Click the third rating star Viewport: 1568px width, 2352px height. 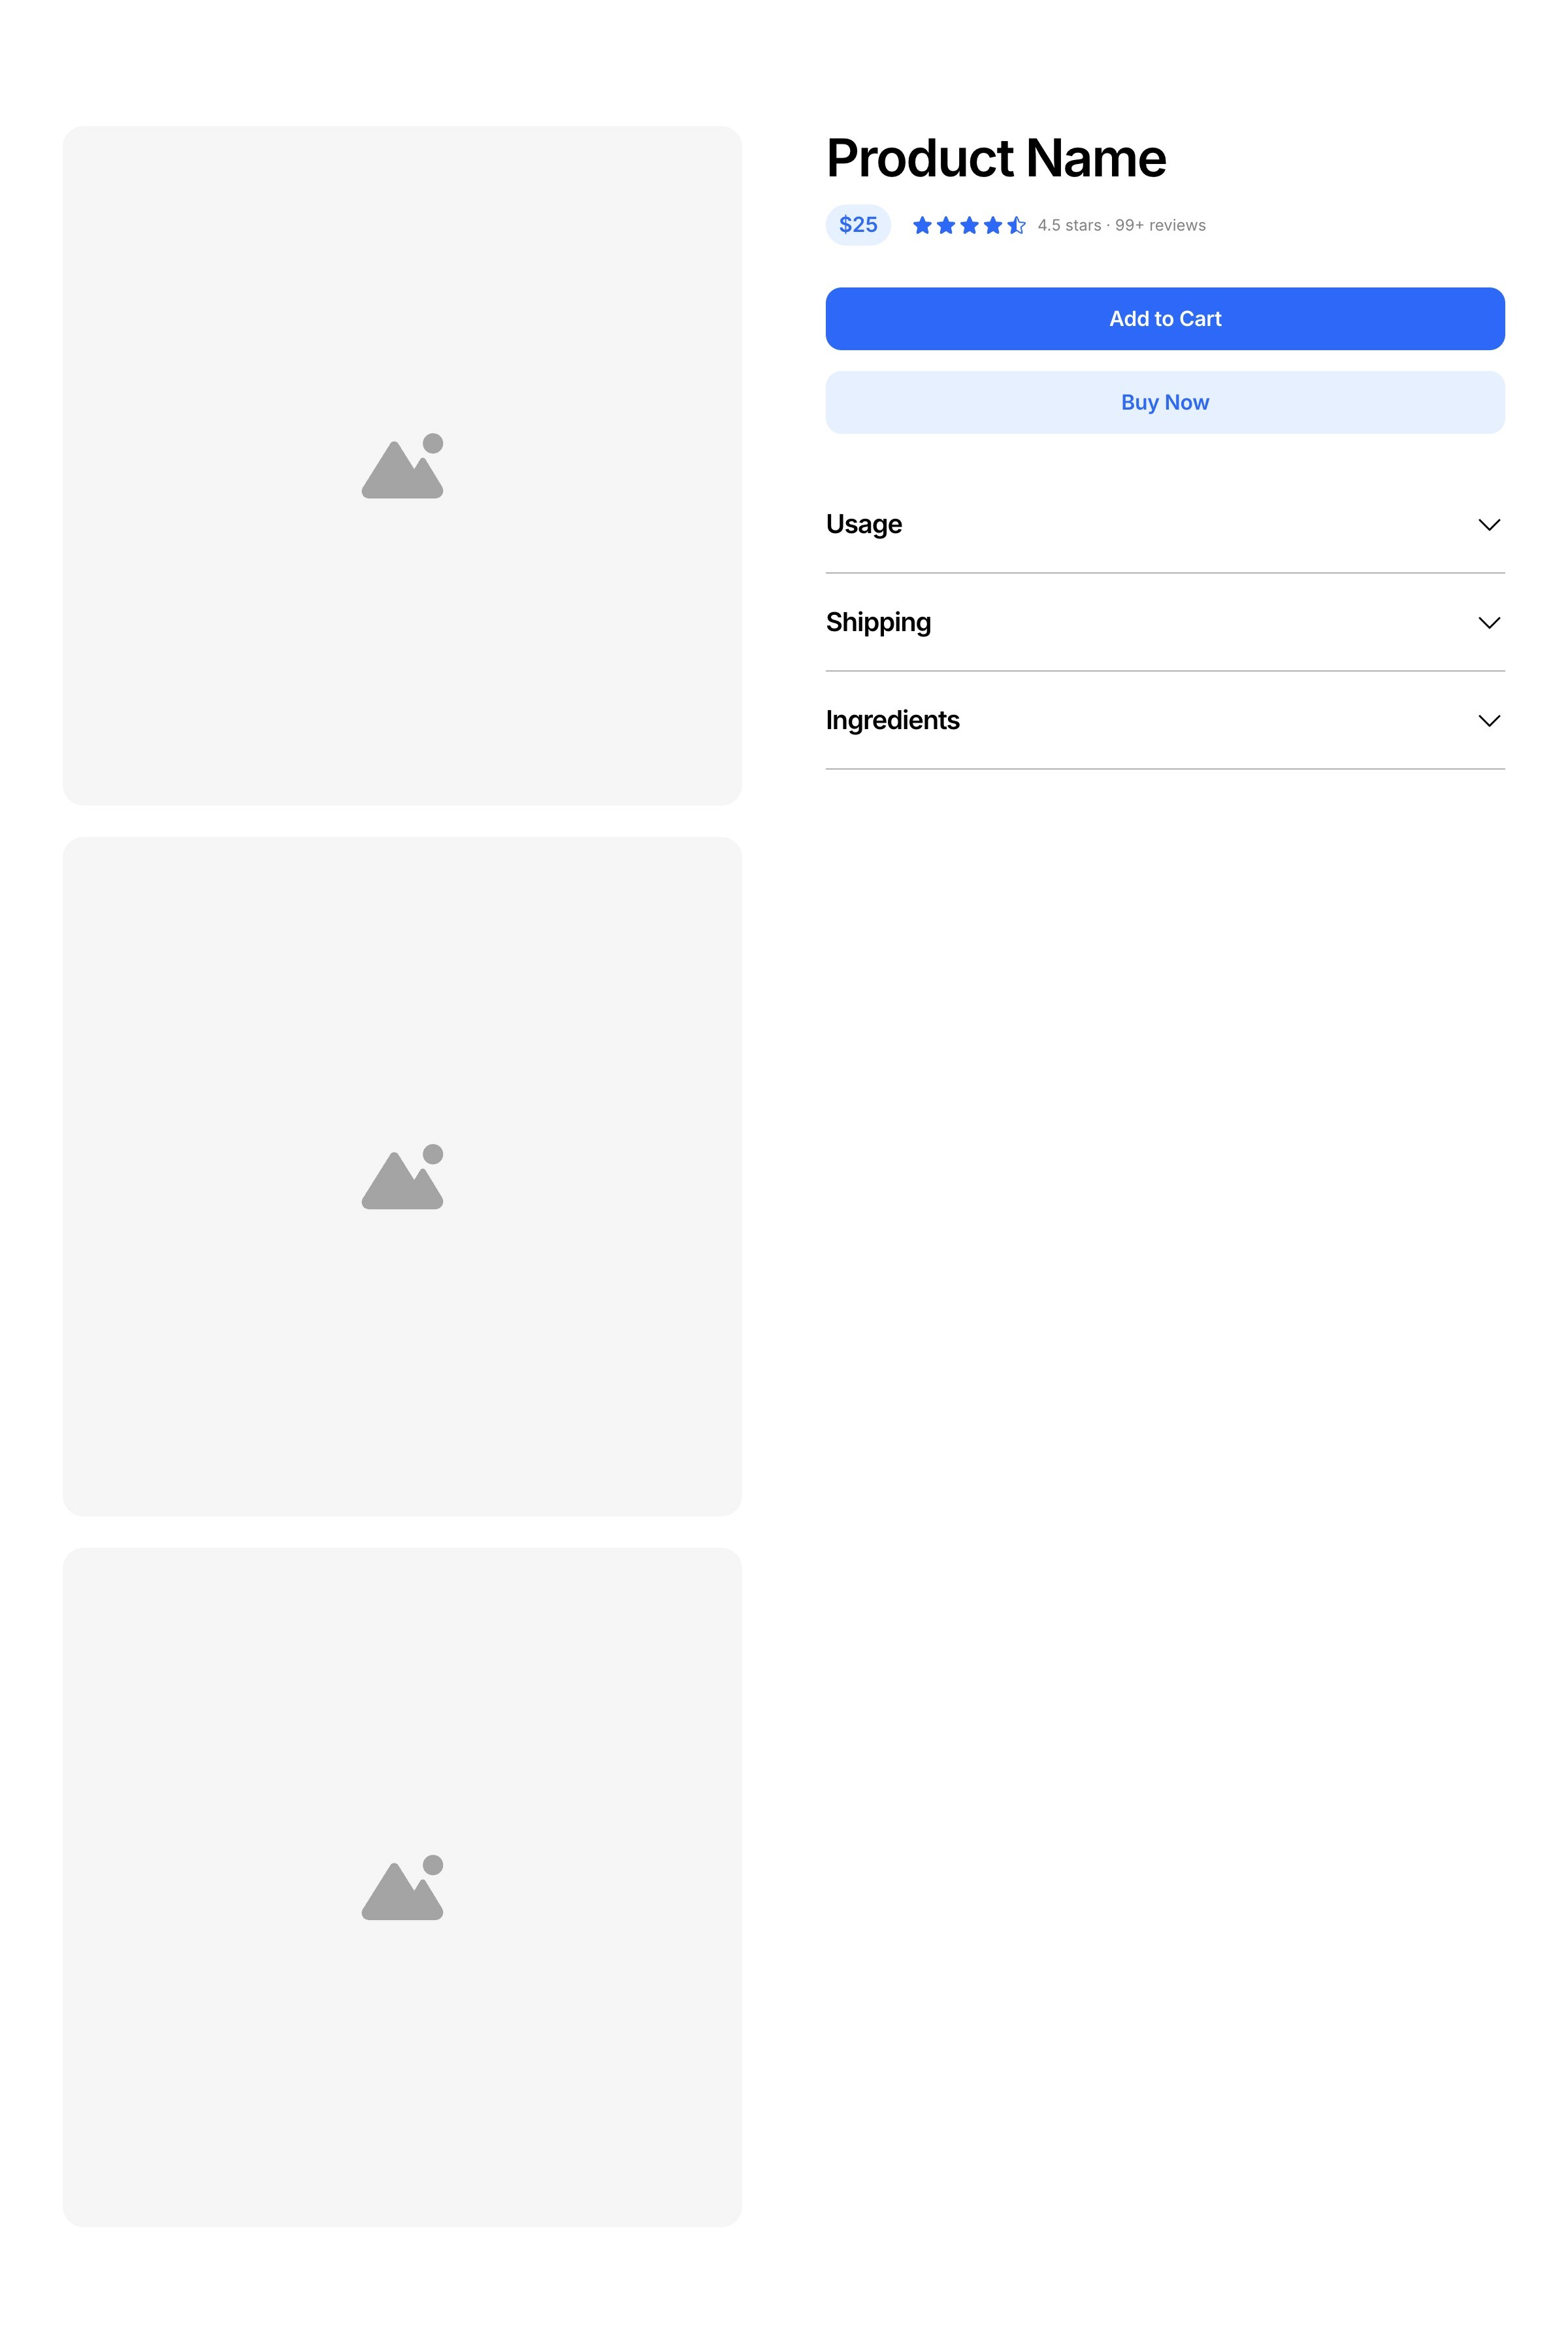969,225
